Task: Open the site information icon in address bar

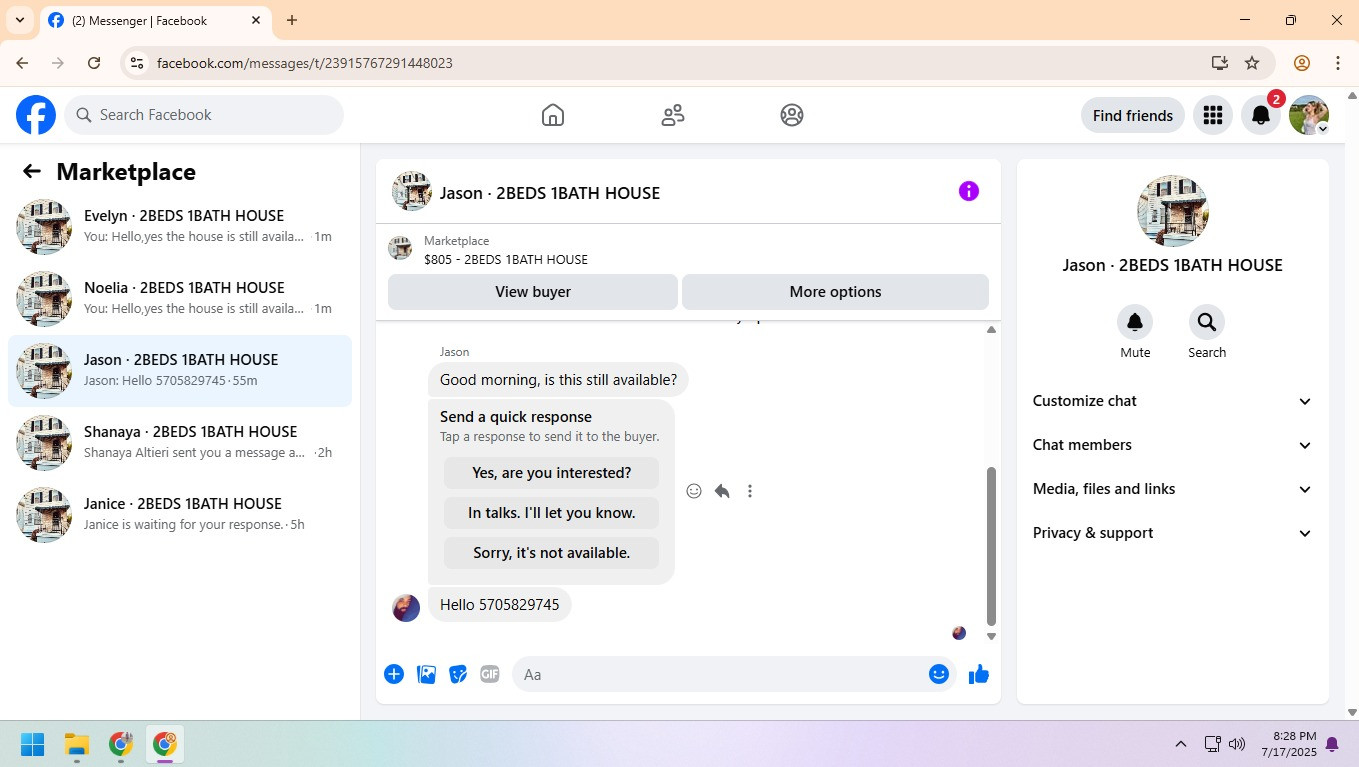Action: pyautogui.click(x=137, y=63)
